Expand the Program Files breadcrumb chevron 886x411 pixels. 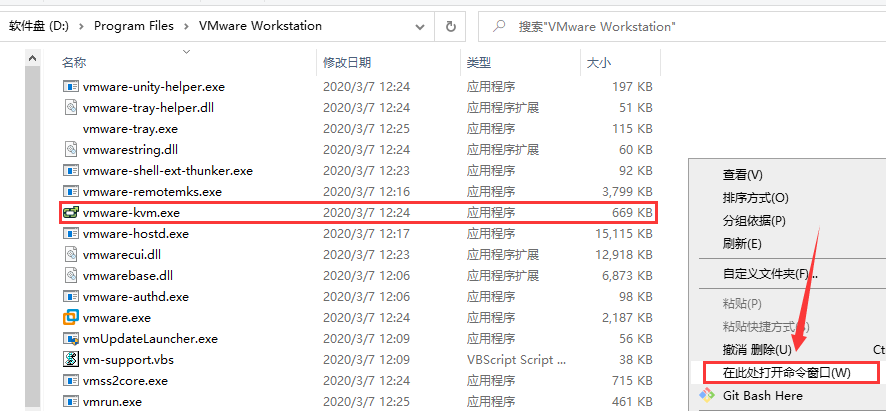pos(186,26)
